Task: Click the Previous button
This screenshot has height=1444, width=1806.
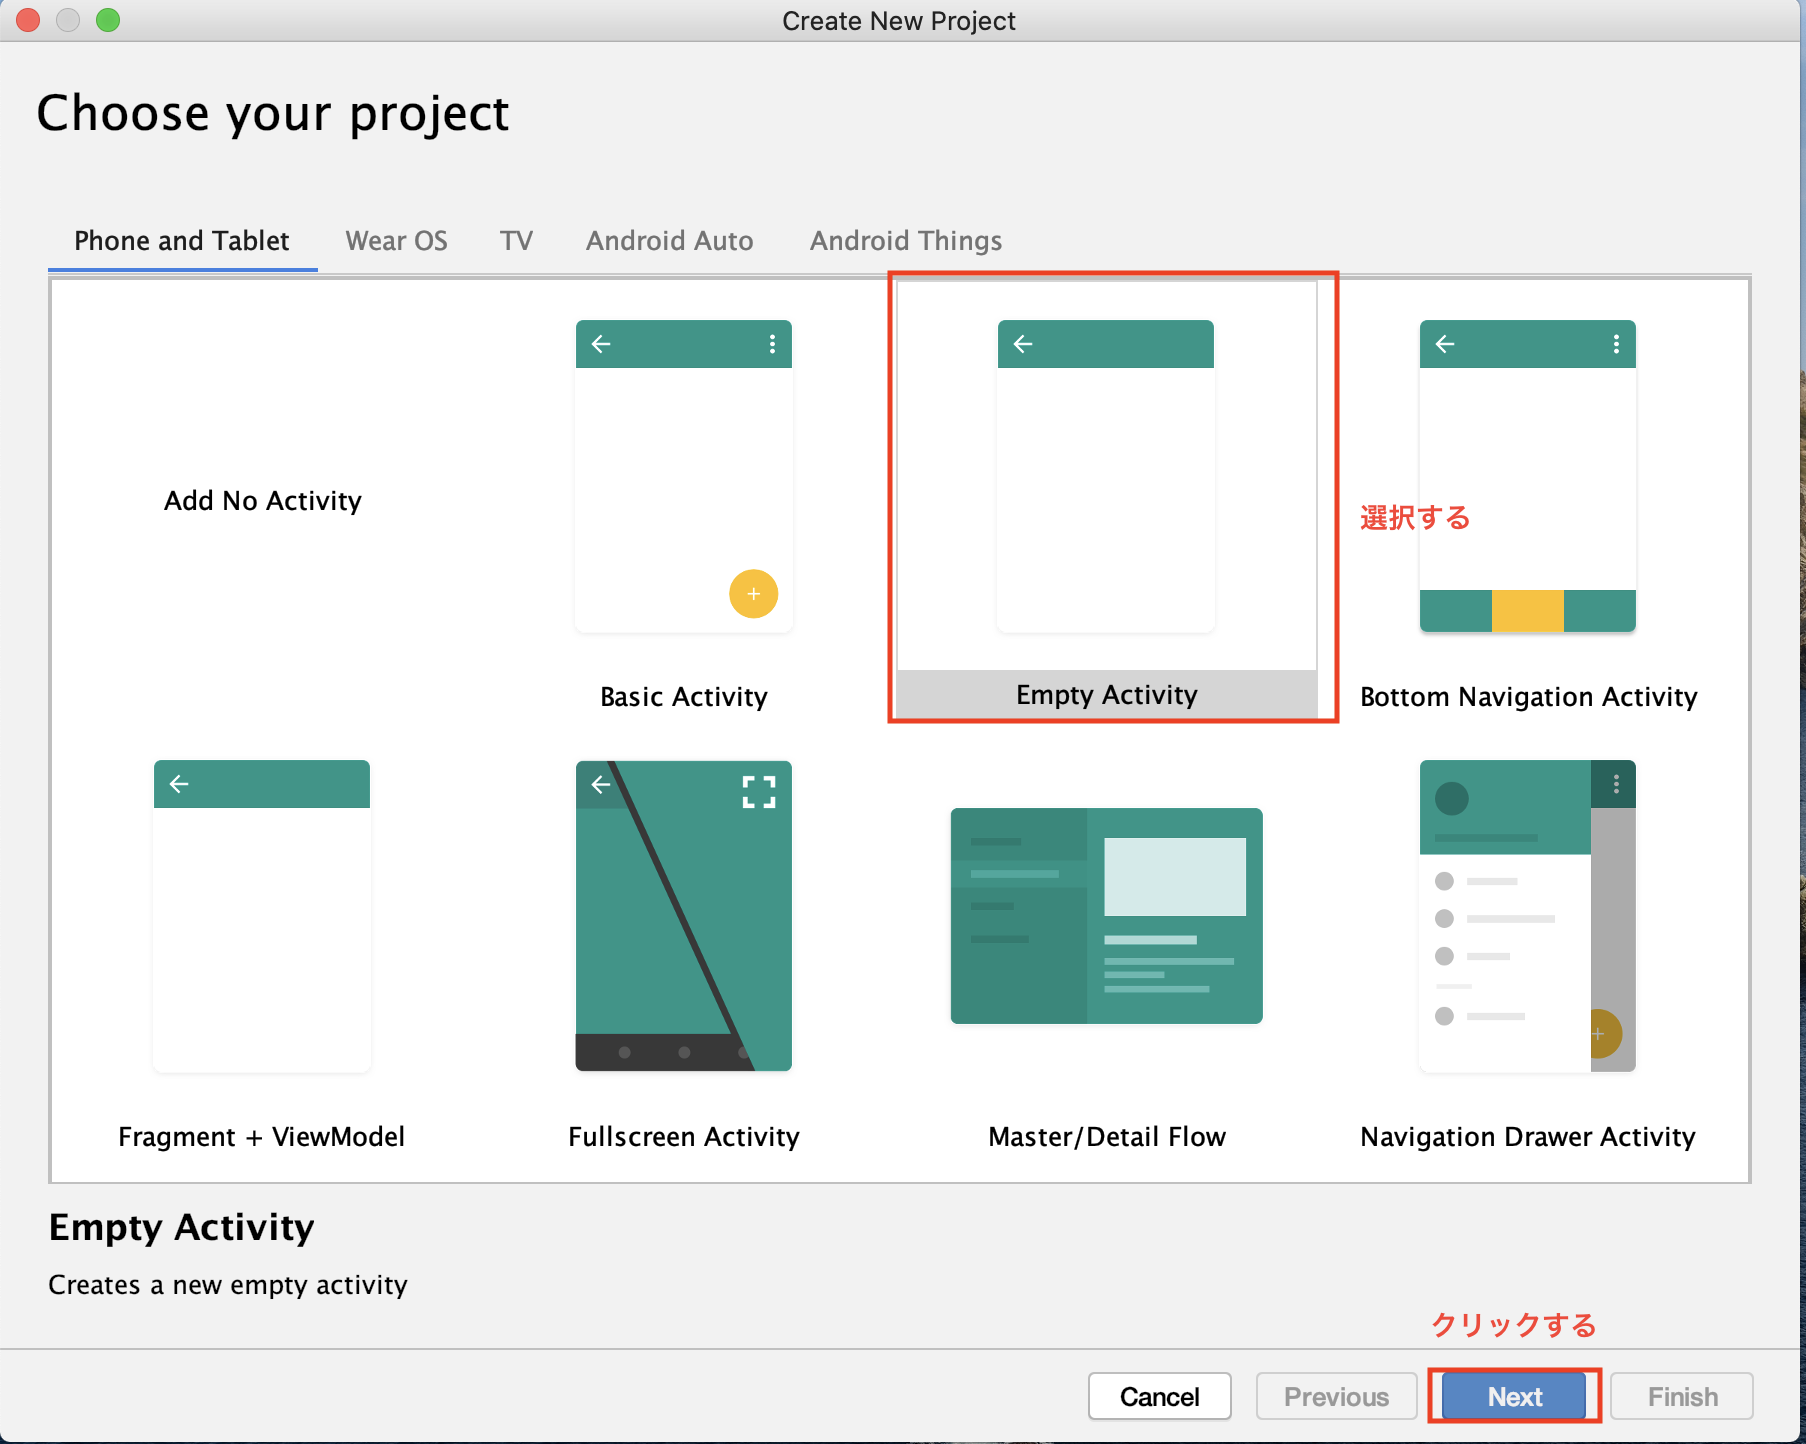Action: pos(1336,1396)
